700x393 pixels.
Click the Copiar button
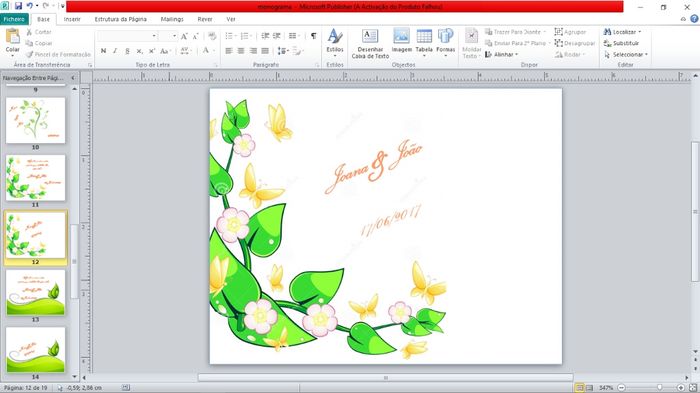pos(39,43)
